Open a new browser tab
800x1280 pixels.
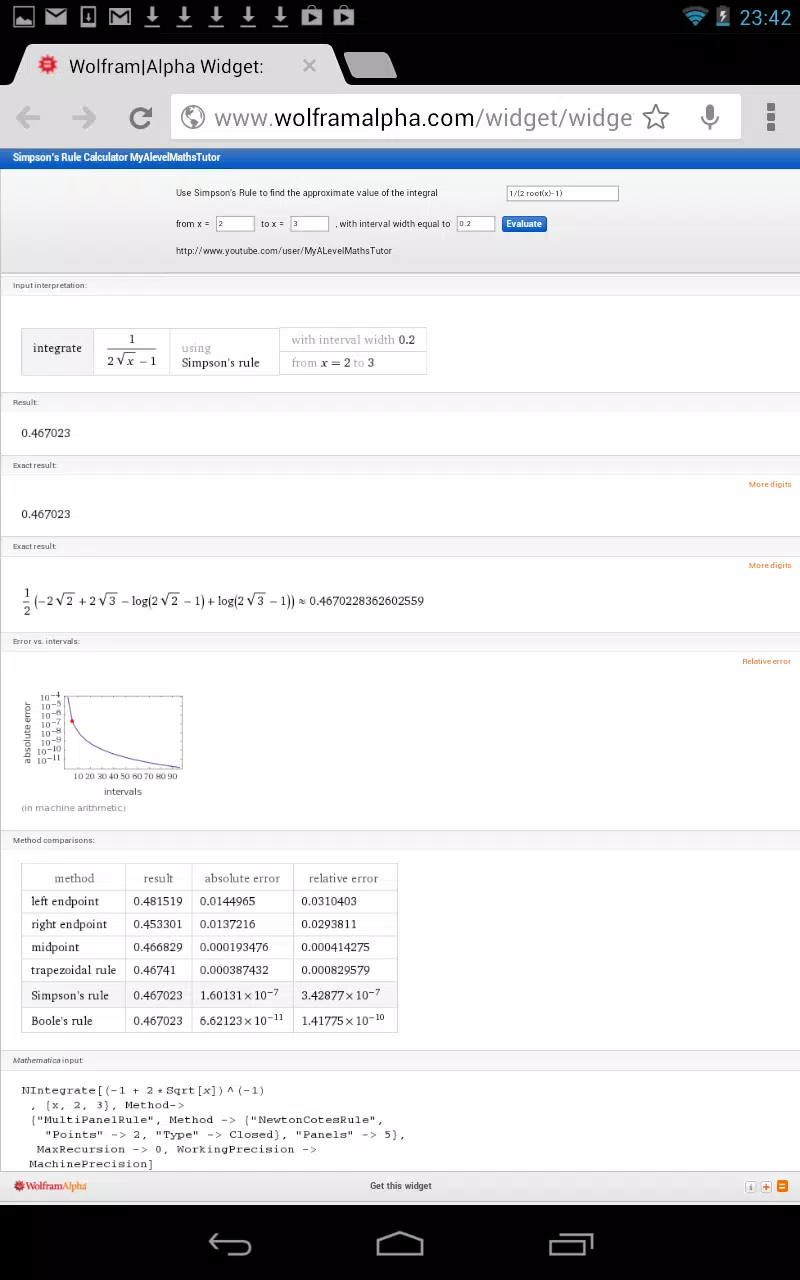pos(370,66)
